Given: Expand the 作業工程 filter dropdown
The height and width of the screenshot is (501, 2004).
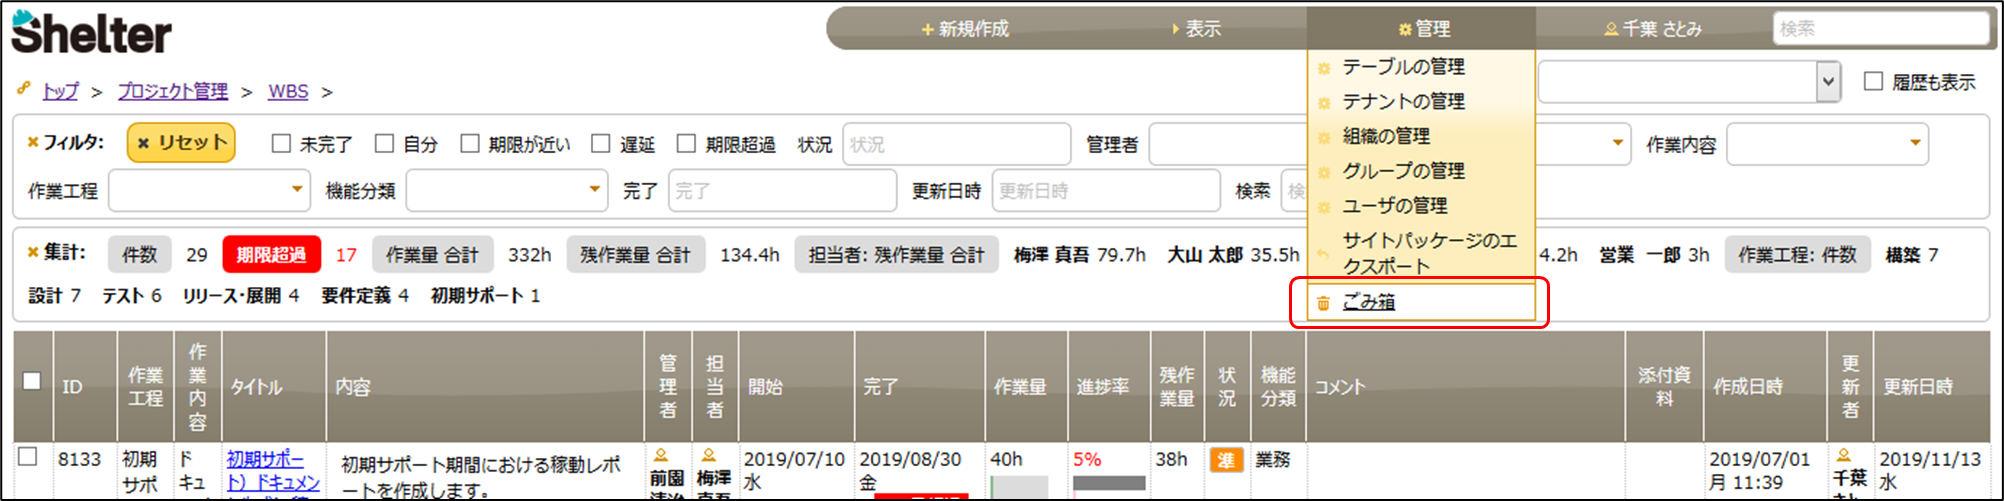Looking at the screenshot, I should pos(297,189).
